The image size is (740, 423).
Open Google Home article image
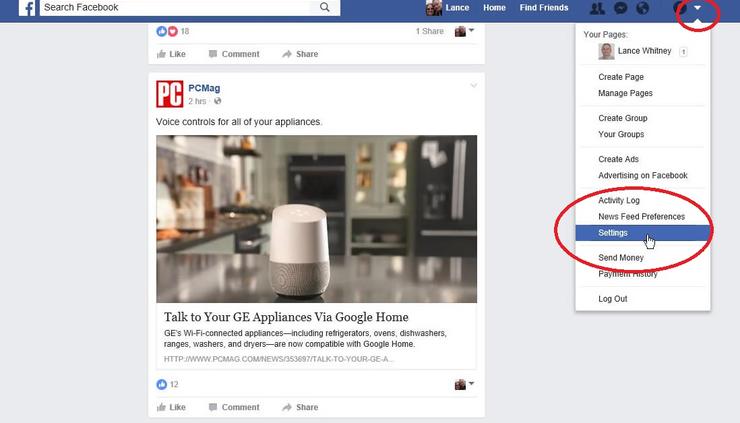click(317, 219)
